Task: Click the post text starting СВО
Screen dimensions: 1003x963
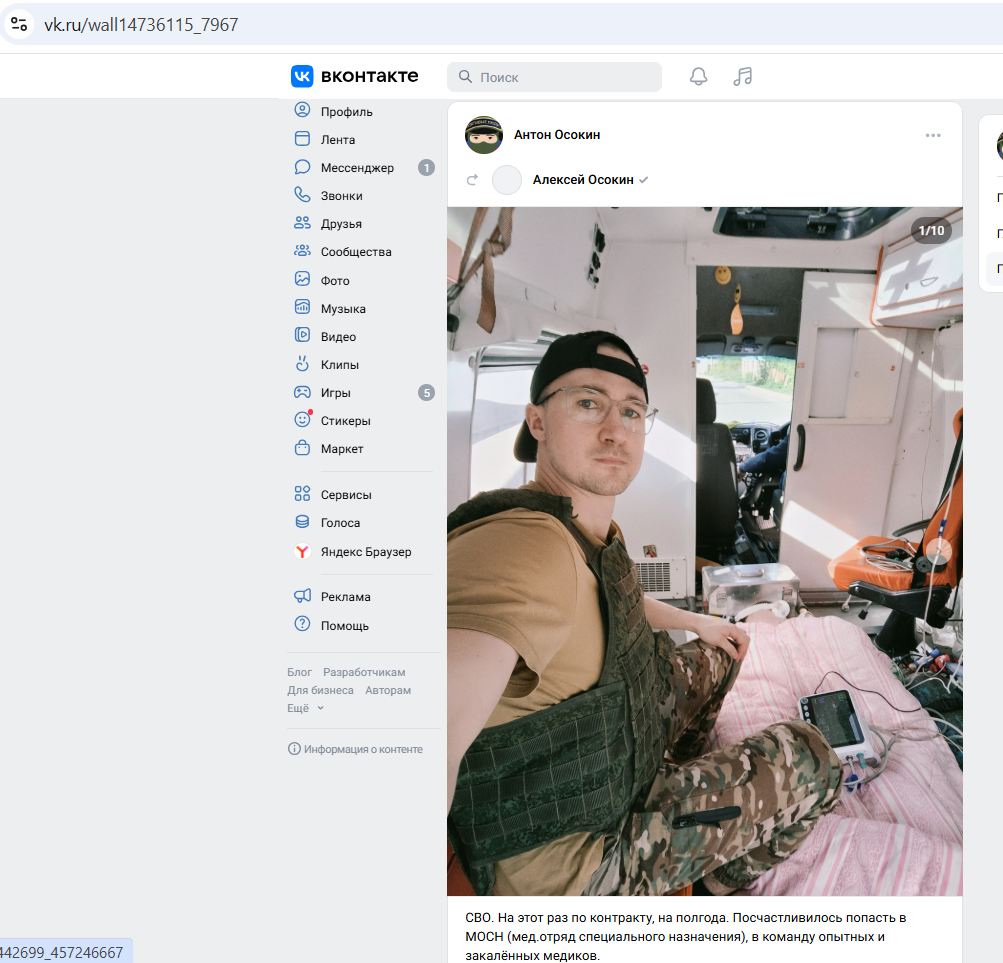Action: pyautogui.click(x=685, y=936)
